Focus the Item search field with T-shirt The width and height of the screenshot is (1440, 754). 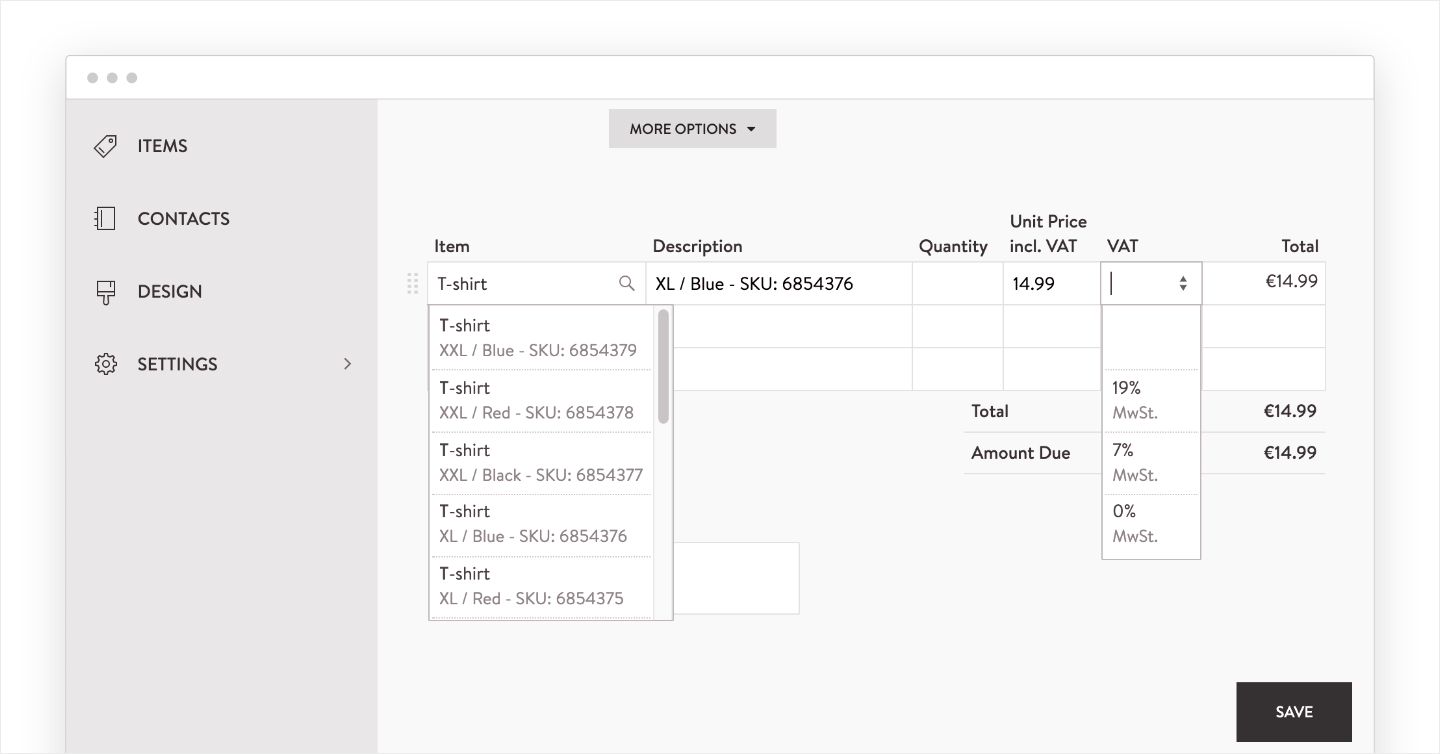click(536, 284)
